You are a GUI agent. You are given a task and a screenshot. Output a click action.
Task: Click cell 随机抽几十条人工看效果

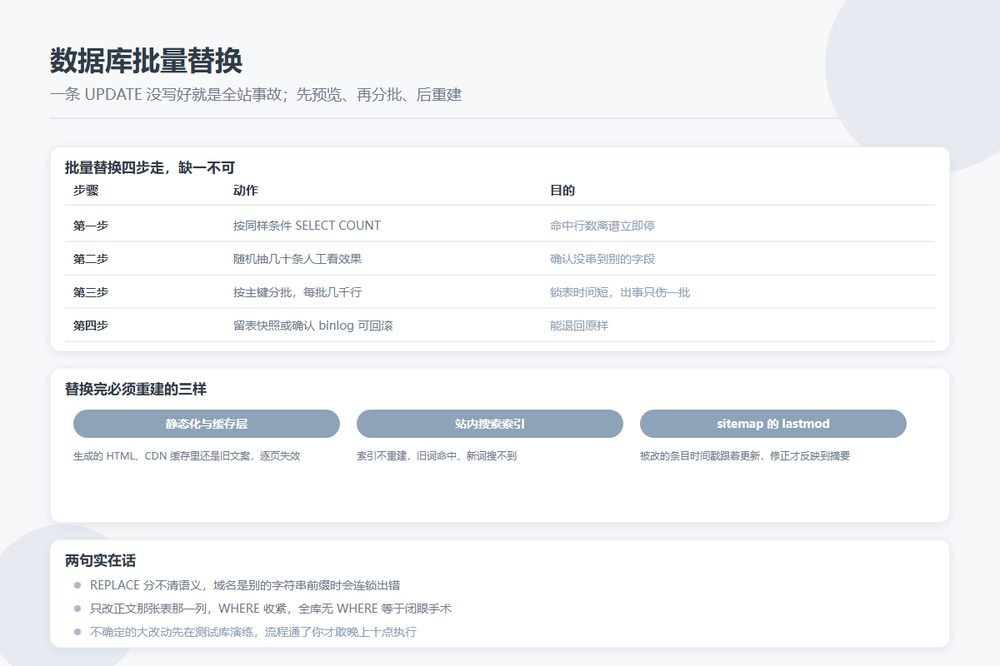(297, 258)
